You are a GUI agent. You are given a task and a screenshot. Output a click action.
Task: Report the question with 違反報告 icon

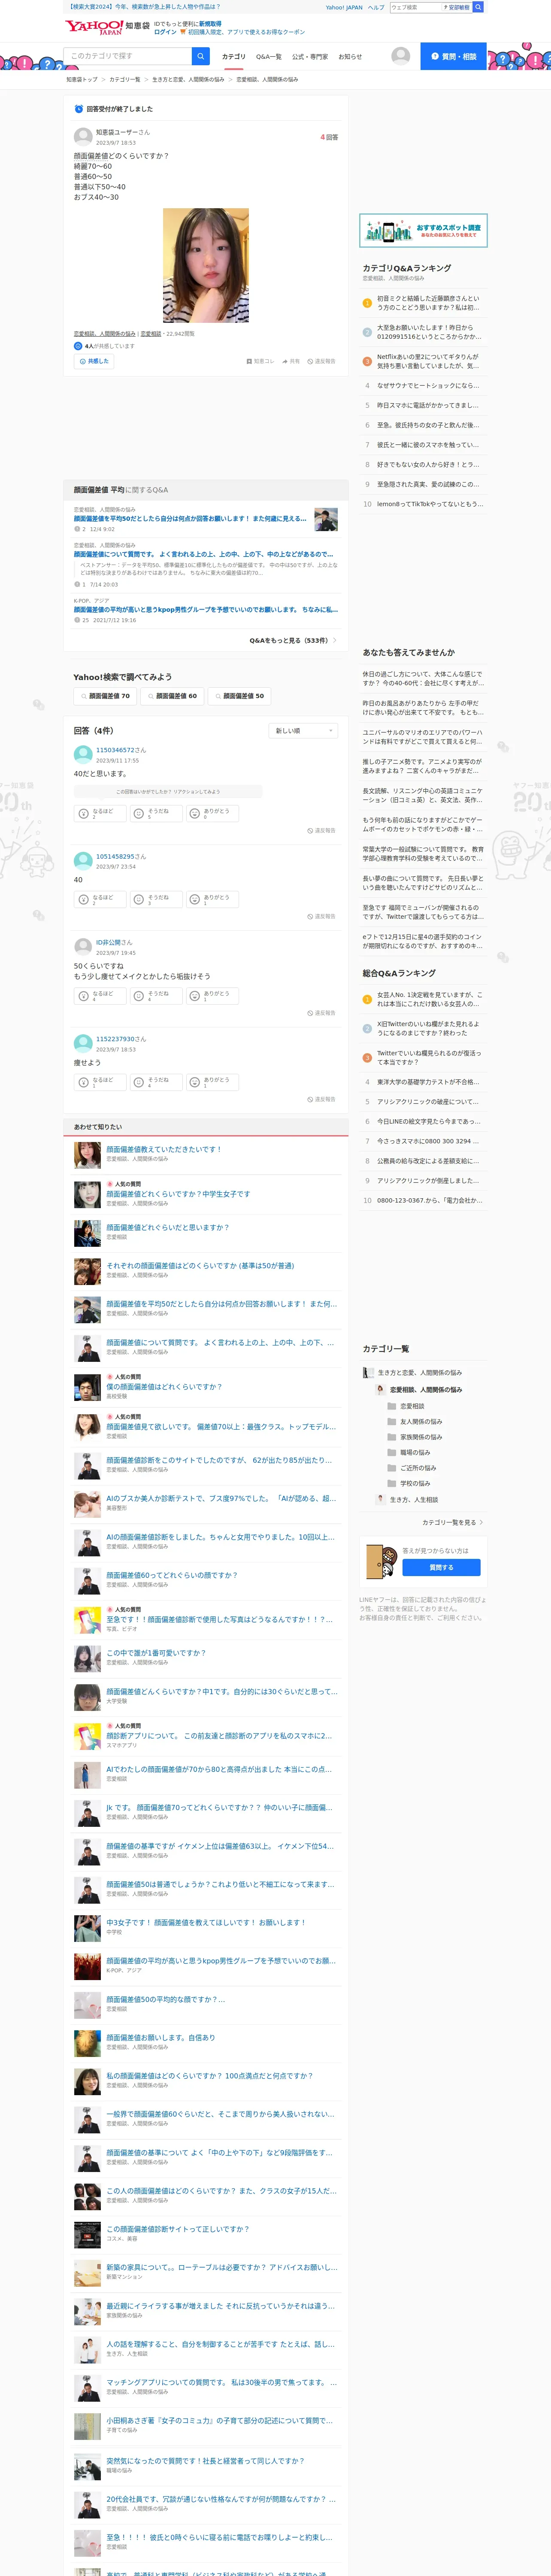click(x=321, y=361)
